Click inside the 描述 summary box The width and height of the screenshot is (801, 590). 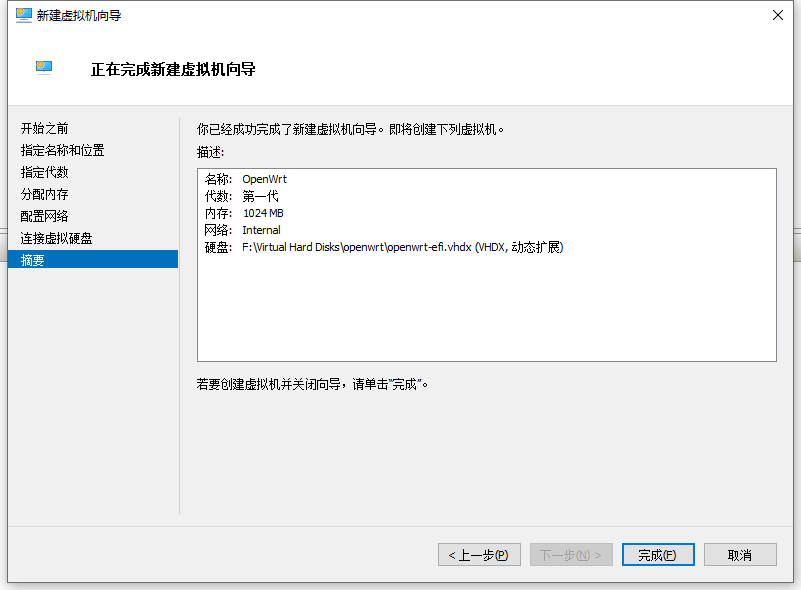point(486,310)
